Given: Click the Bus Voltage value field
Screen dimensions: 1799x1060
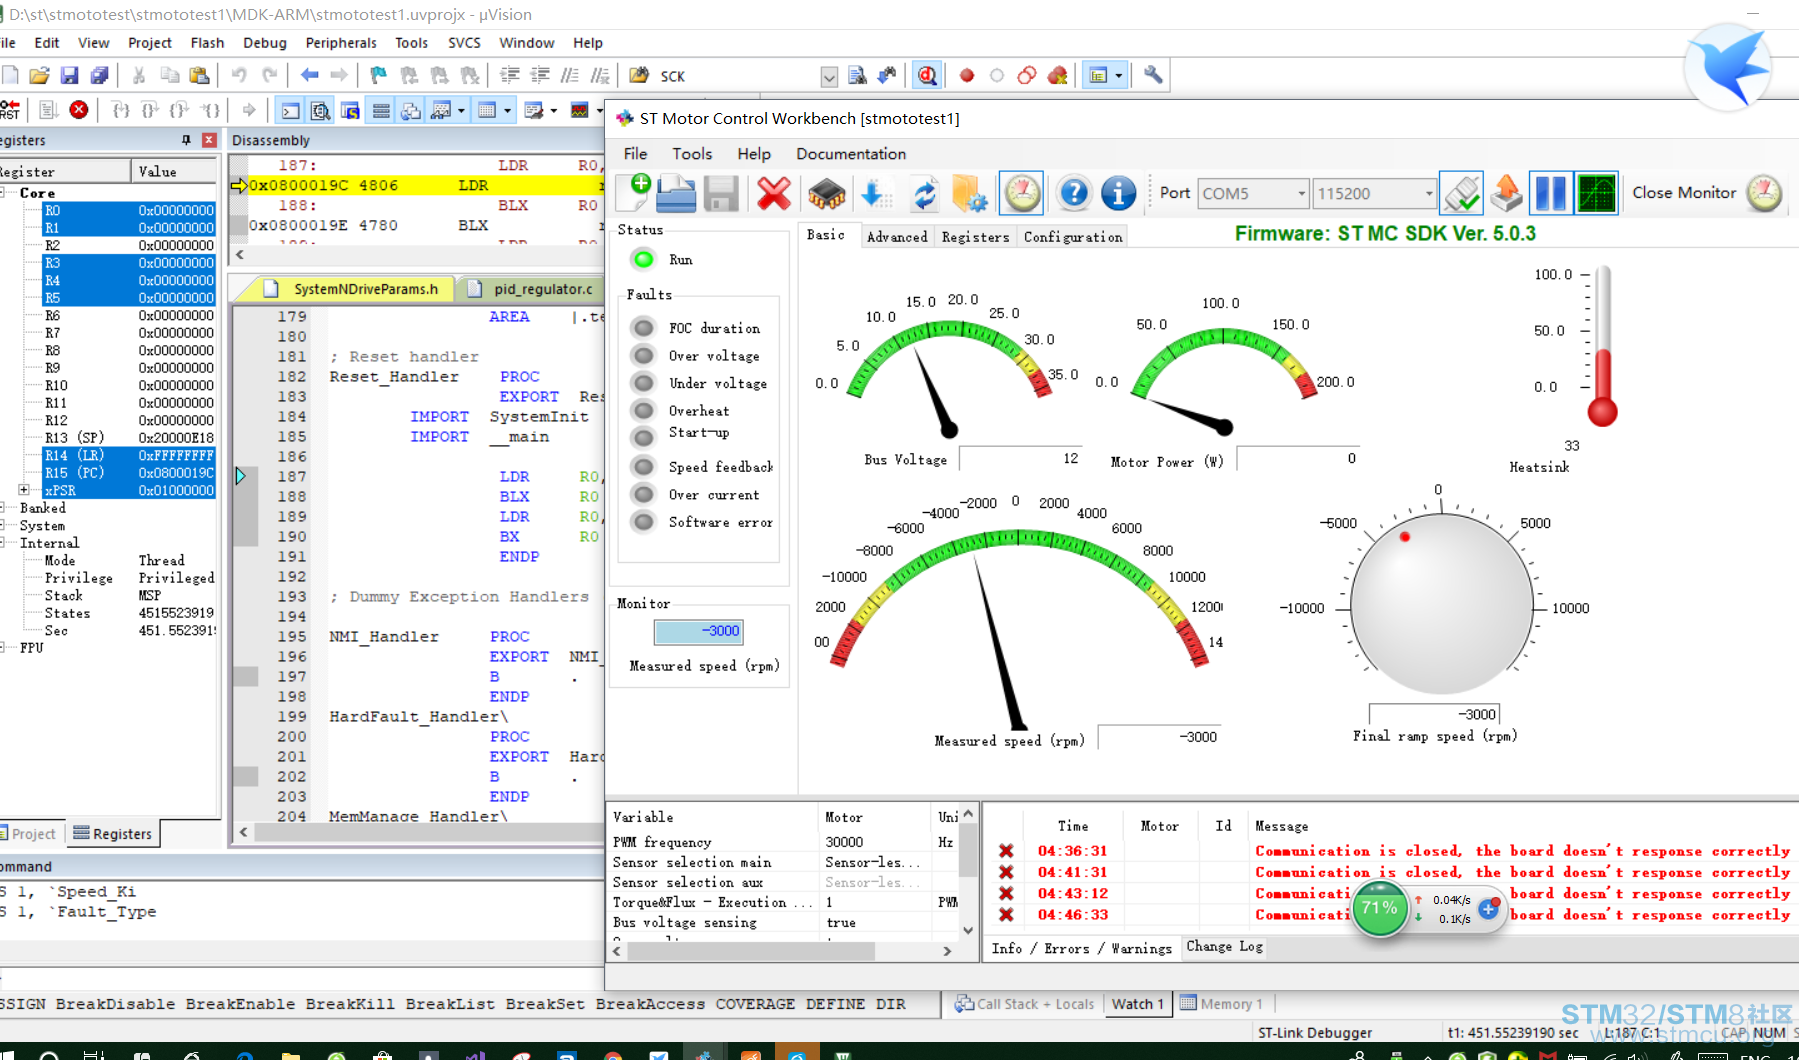Looking at the screenshot, I should tap(1022, 459).
